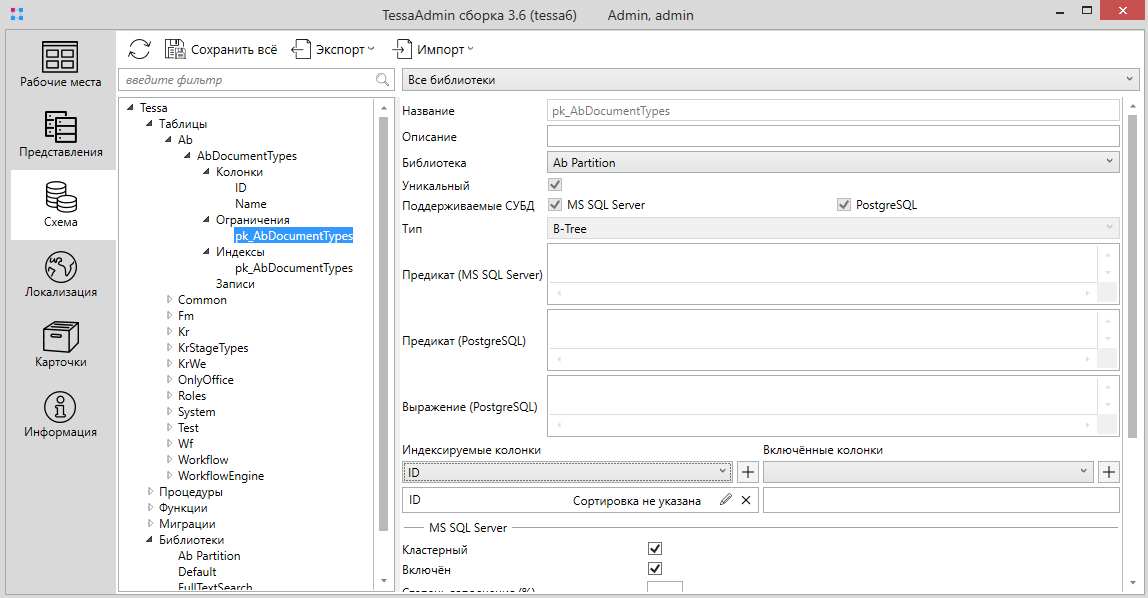Image resolution: width=1148 pixels, height=598 pixels.
Task: Open the Карточки sidebar section
Action: click(61, 345)
